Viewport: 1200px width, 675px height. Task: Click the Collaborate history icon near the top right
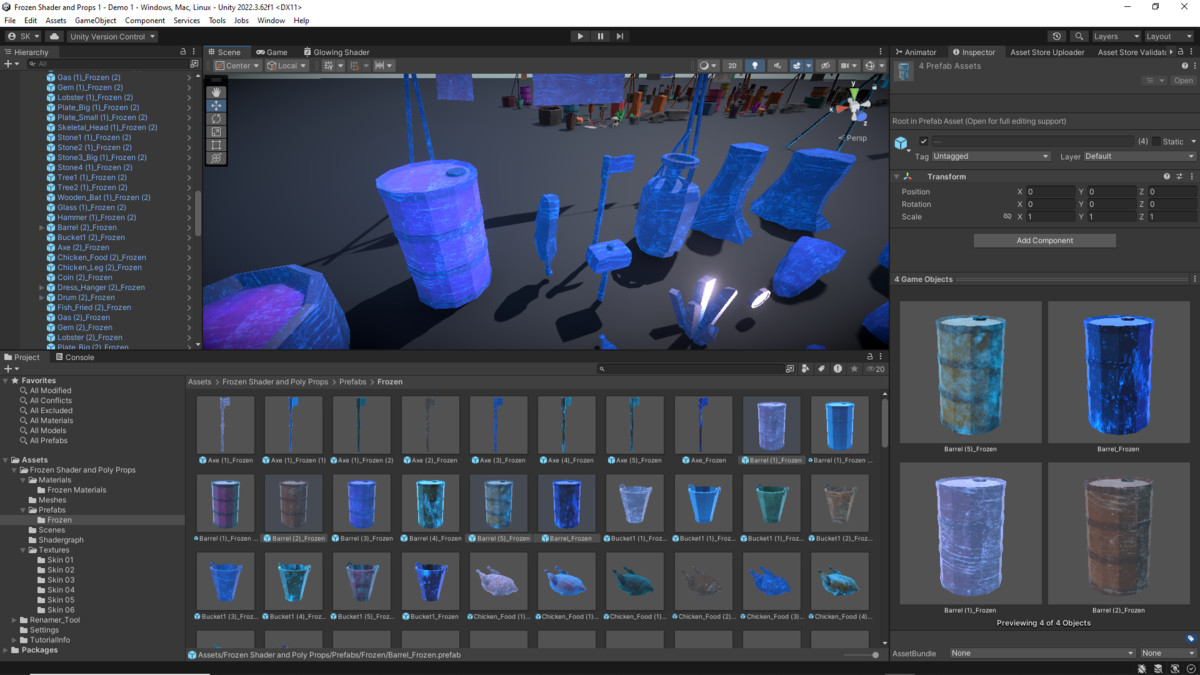pos(1058,35)
